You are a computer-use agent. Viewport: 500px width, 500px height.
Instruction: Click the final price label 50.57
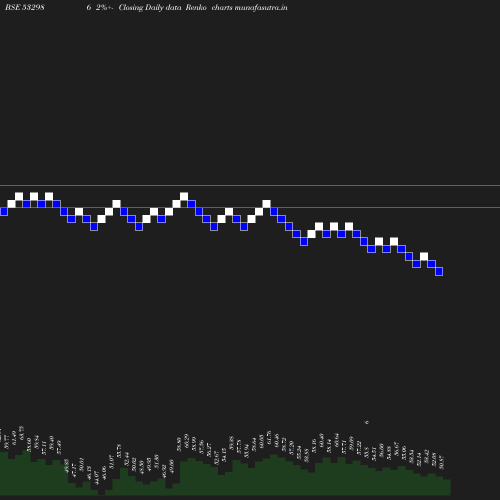coord(442,463)
